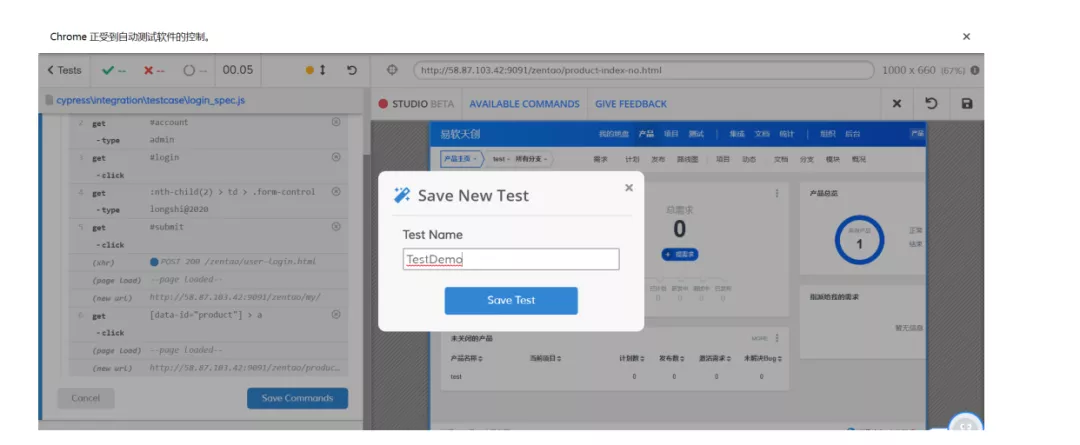Click the viewport info circle icon
The image size is (1080, 445).
pos(975,70)
